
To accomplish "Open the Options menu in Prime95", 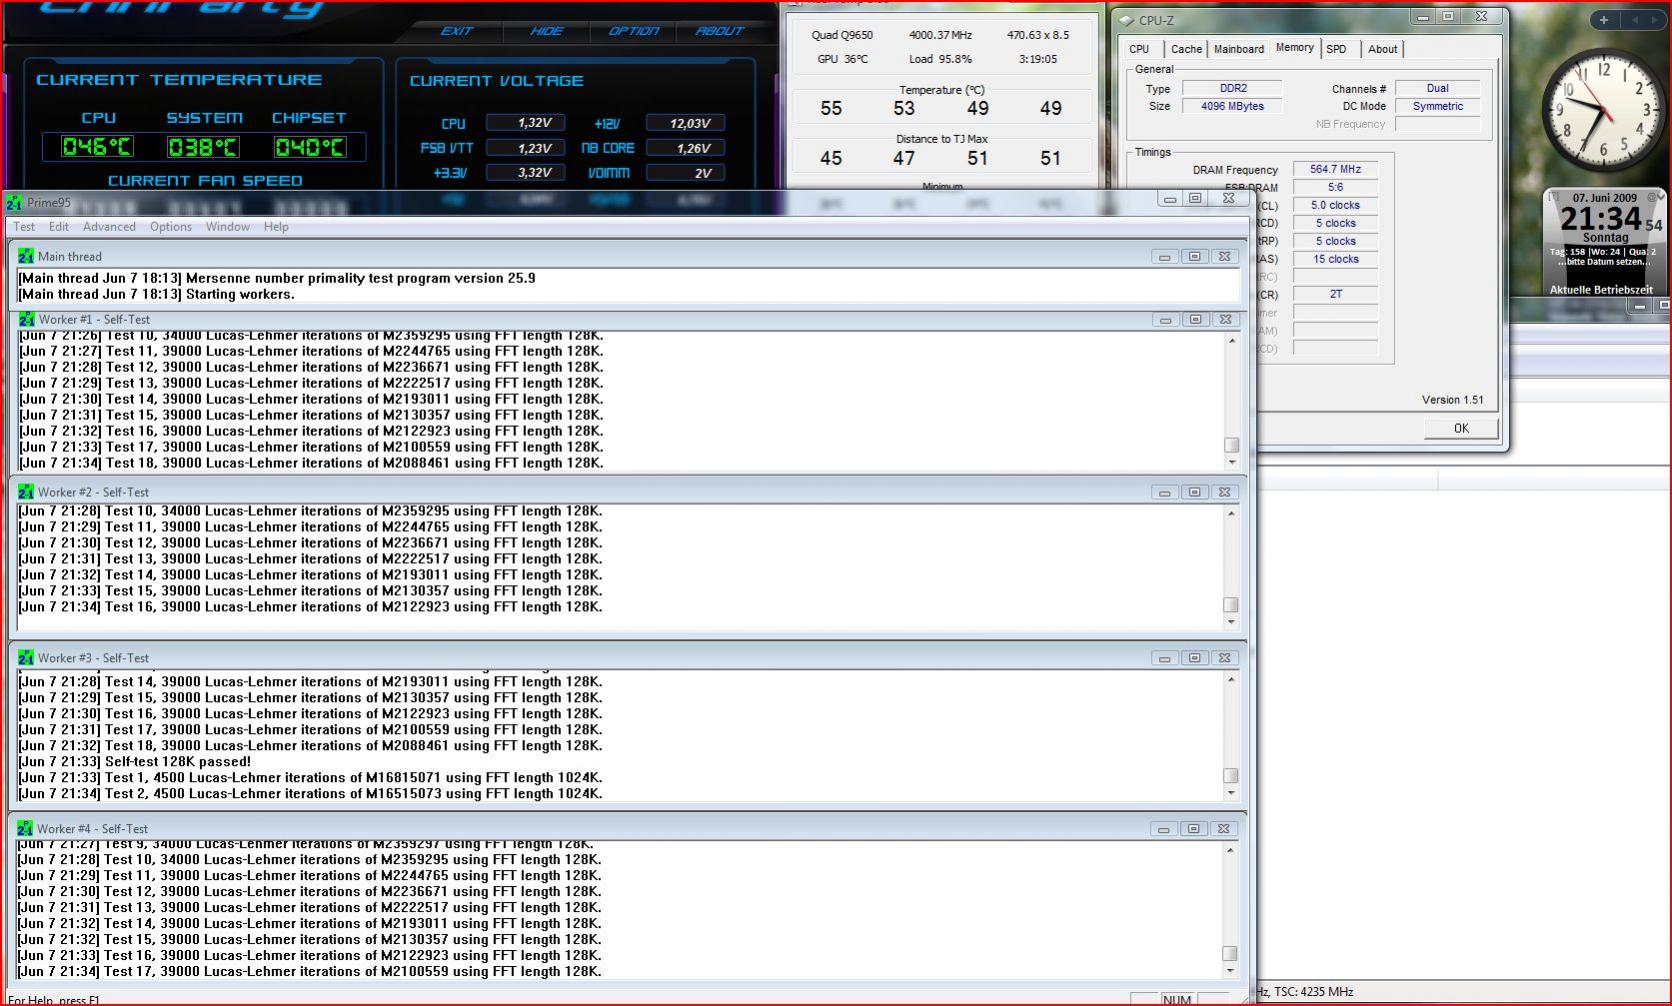I will [171, 227].
